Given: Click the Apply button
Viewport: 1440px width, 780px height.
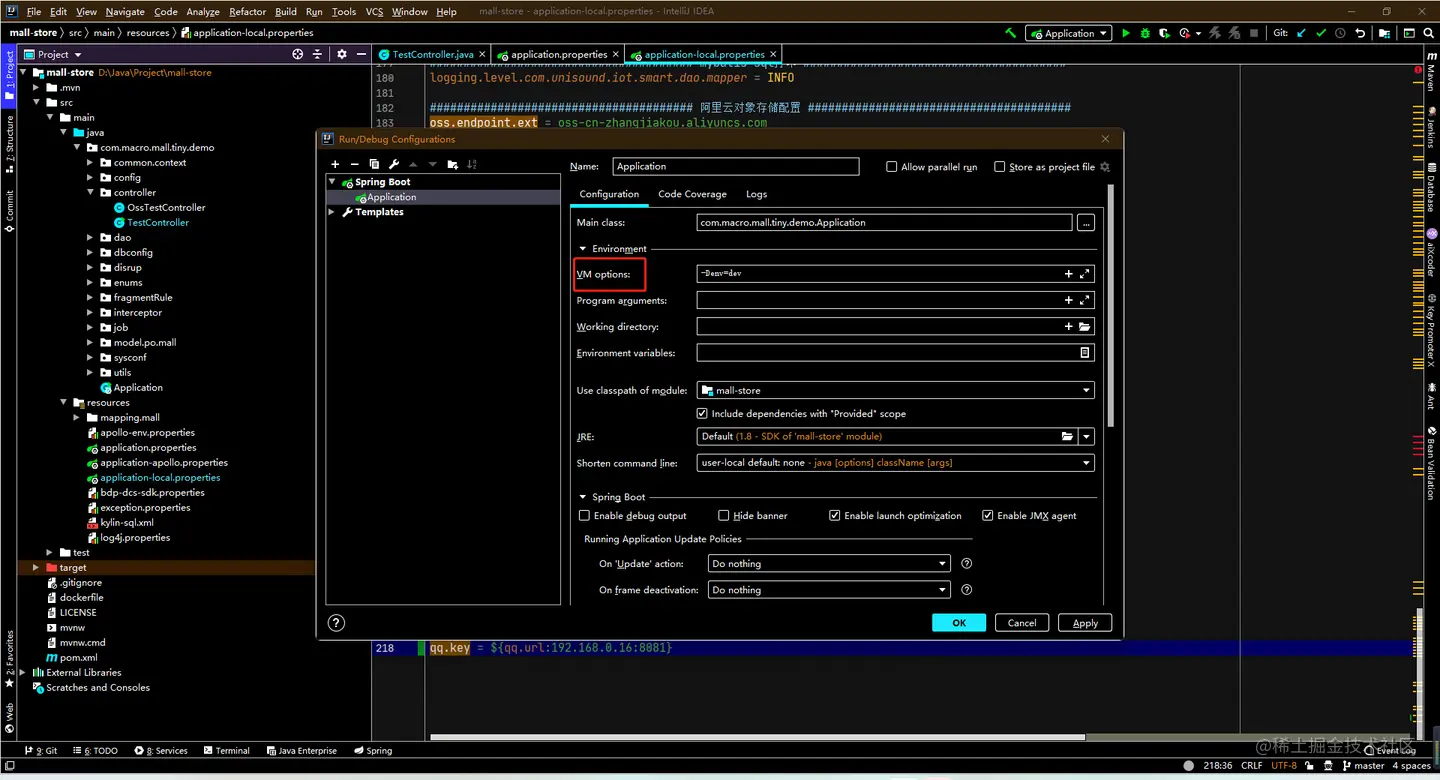Looking at the screenshot, I should click(1085, 623).
